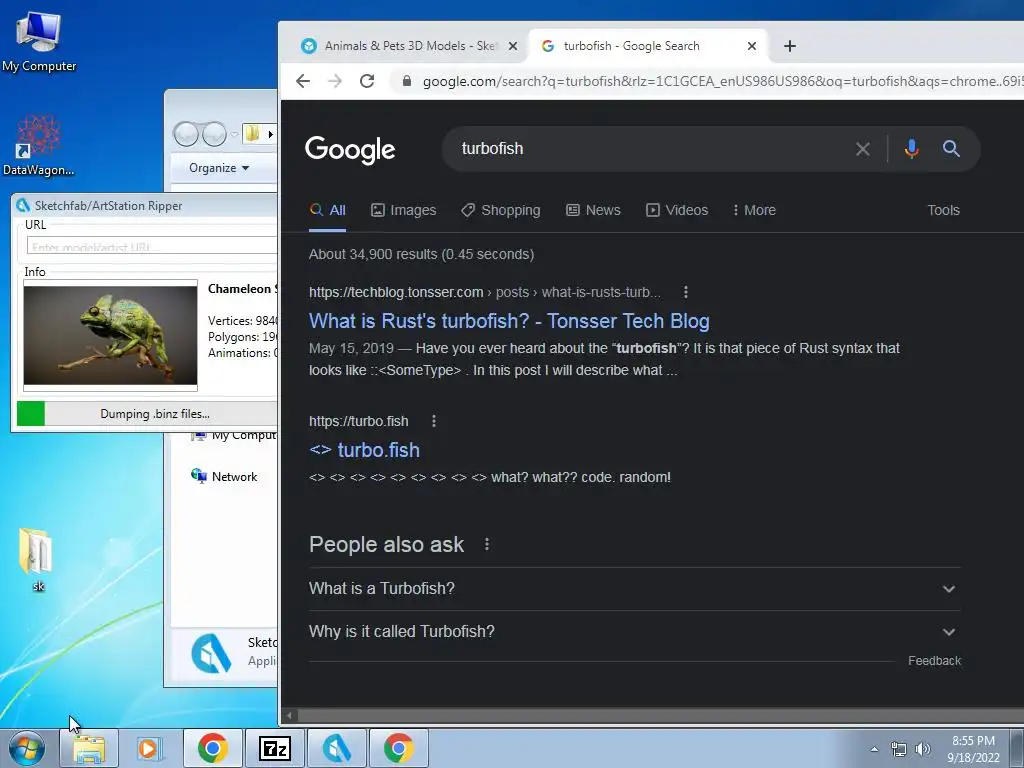Open a new Chrome tab
The width and height of the screenshot is (1024, 768).
790,46
